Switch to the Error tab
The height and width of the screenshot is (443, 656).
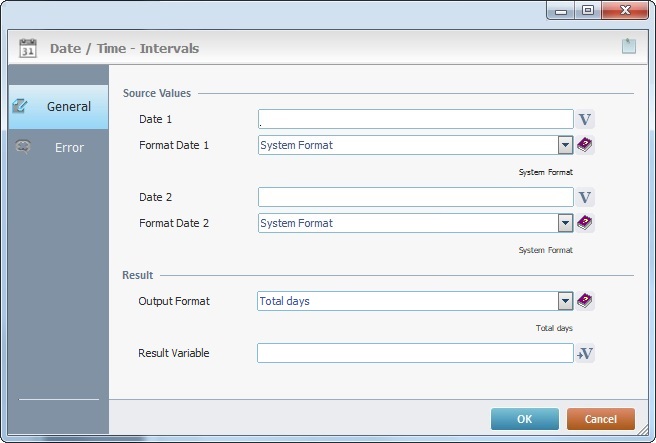click(x=58, y=147)
